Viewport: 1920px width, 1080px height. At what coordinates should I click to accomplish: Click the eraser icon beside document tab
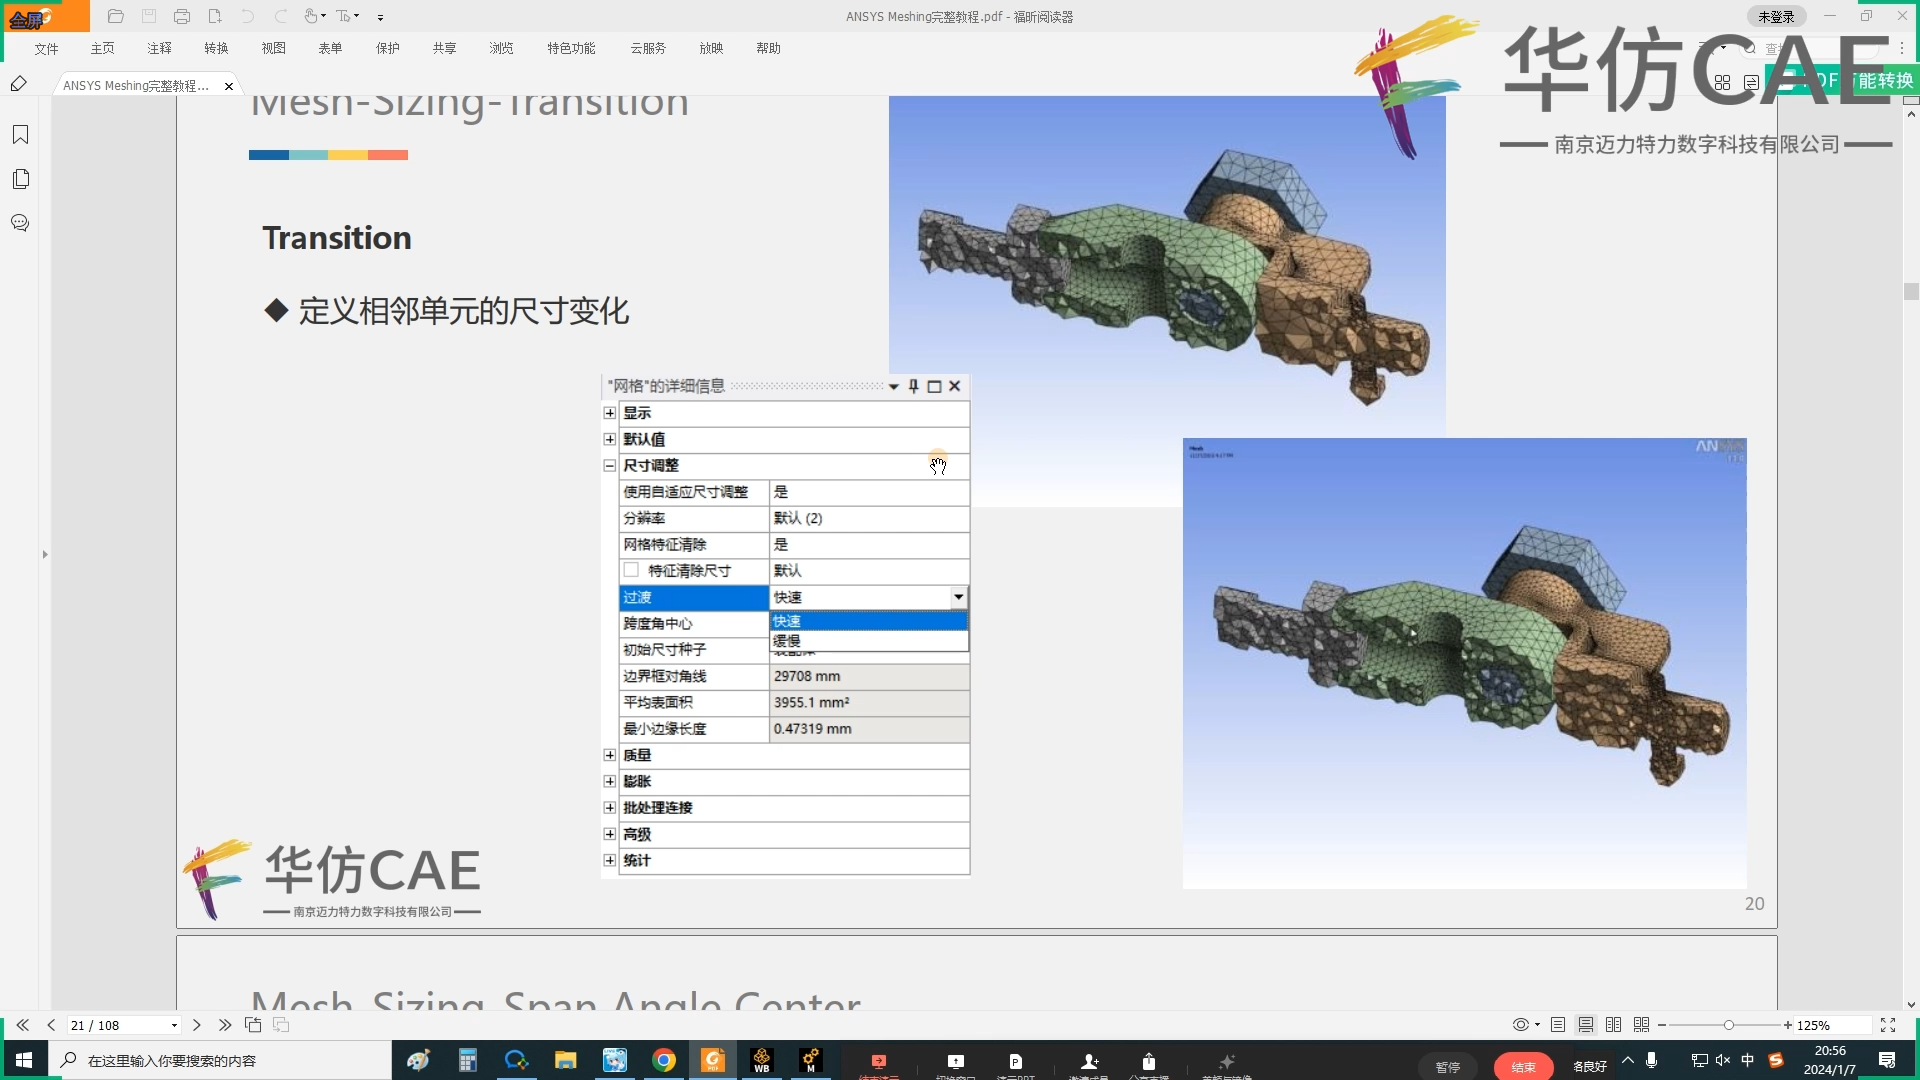coord(18,84)
